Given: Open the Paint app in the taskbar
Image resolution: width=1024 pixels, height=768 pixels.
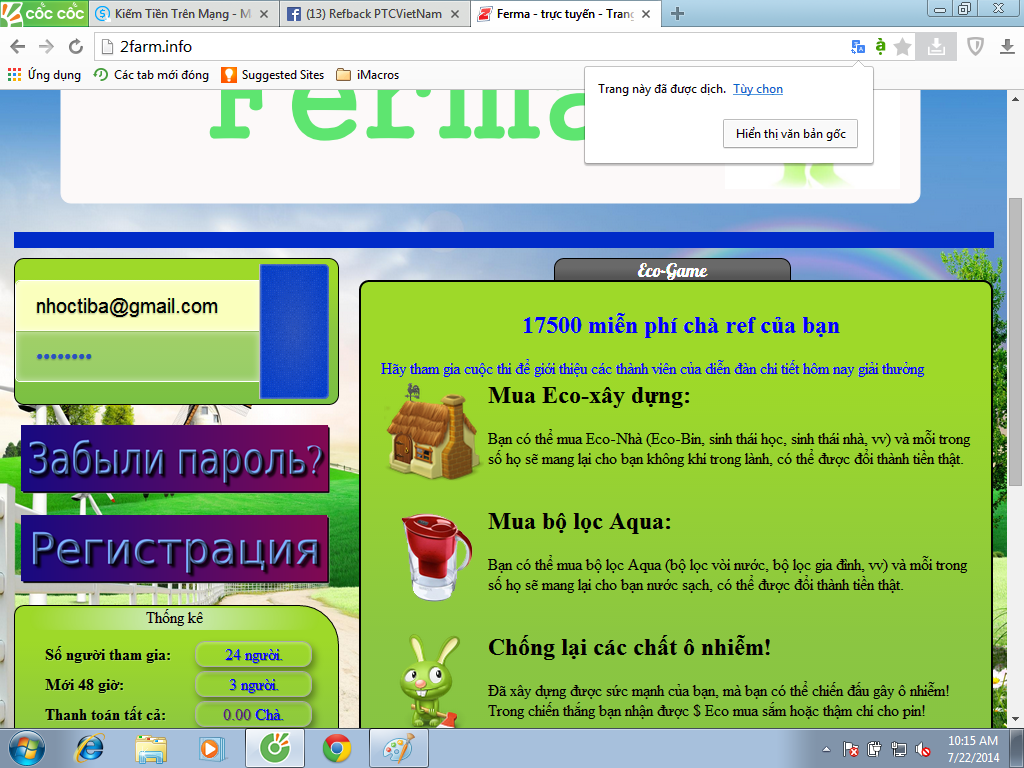Looking at the screenshot, I should (398, 748).
